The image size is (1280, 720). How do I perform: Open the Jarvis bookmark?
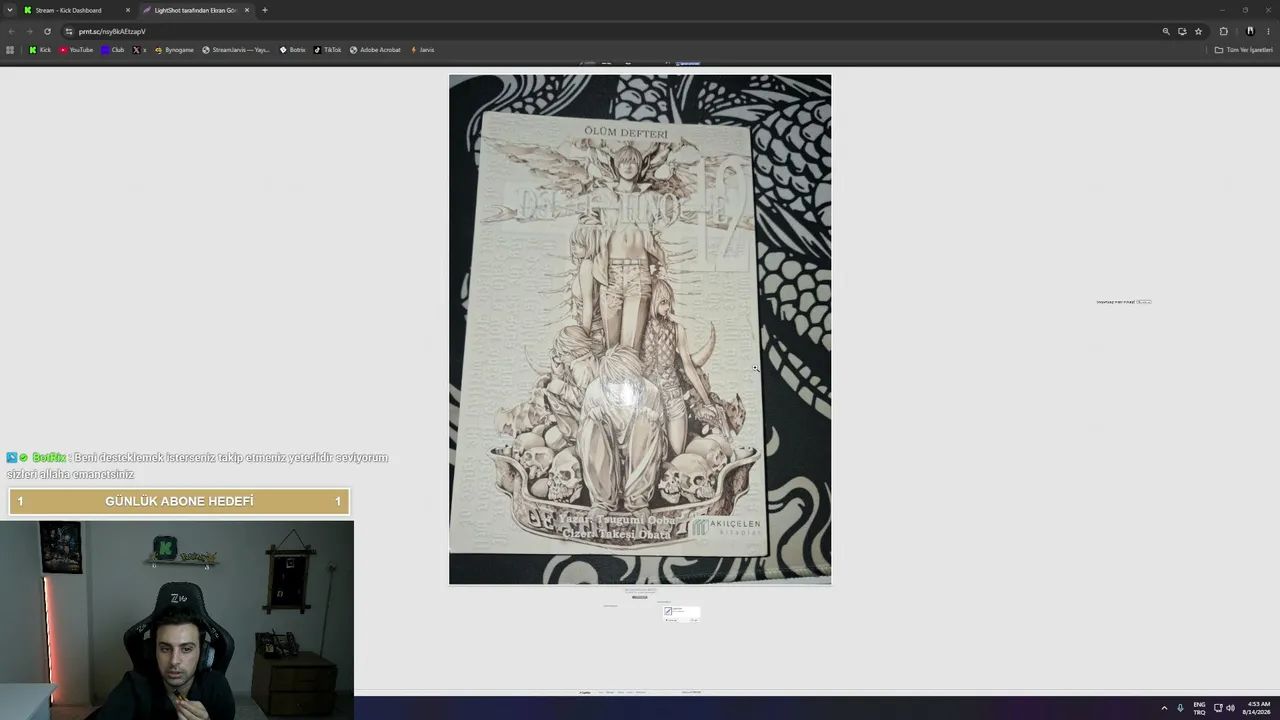coord(422,50)
